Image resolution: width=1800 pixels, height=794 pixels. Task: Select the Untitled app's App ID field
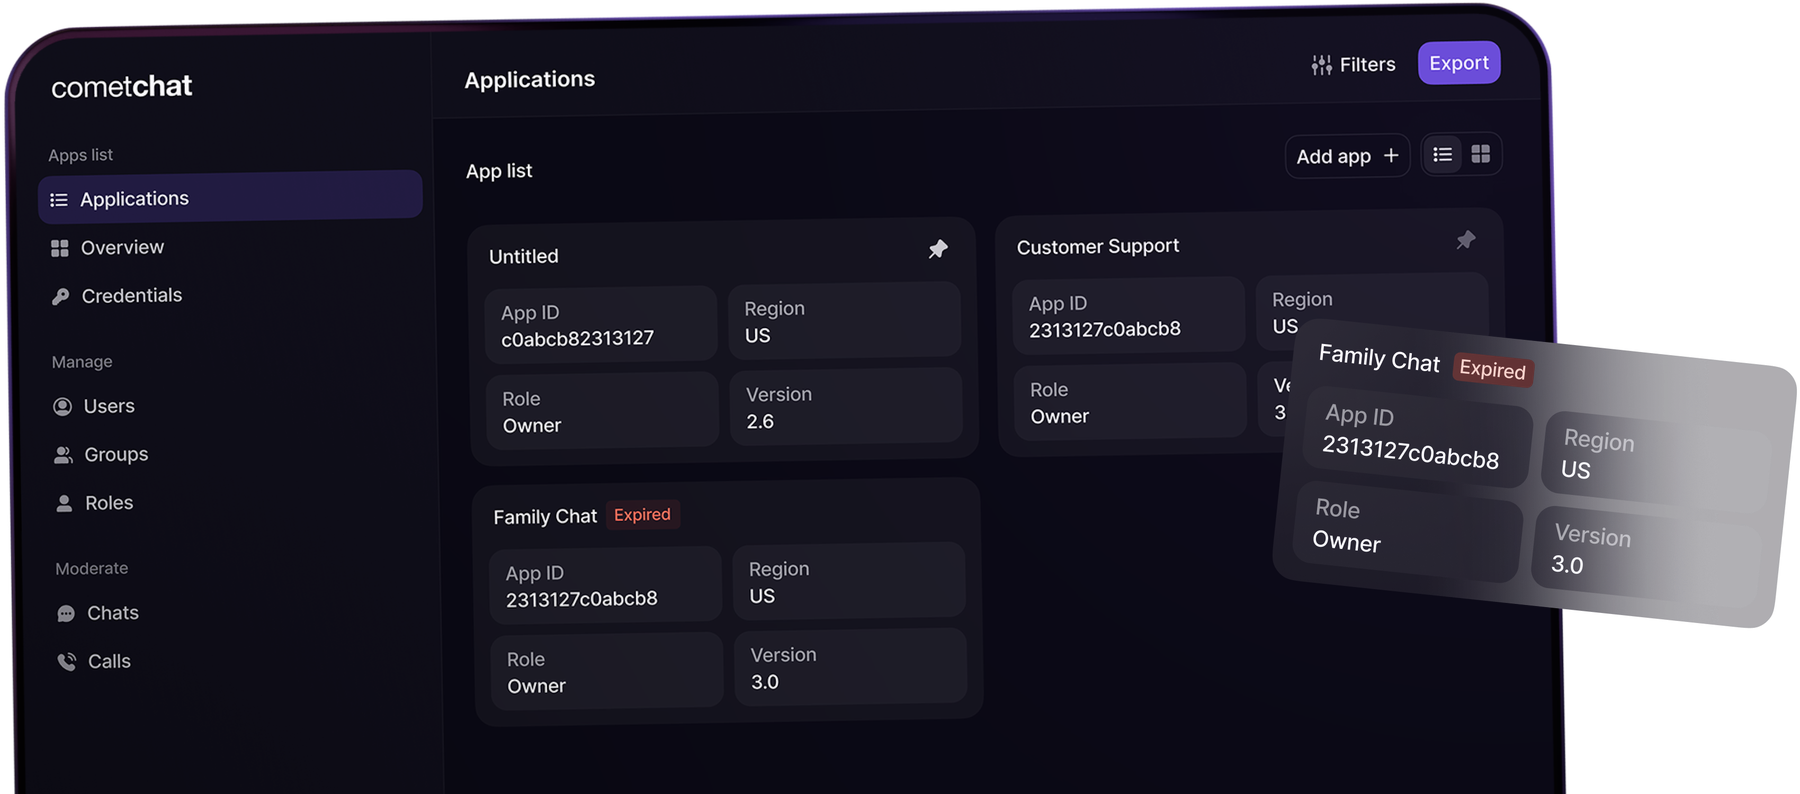click(x=600, y=325)
